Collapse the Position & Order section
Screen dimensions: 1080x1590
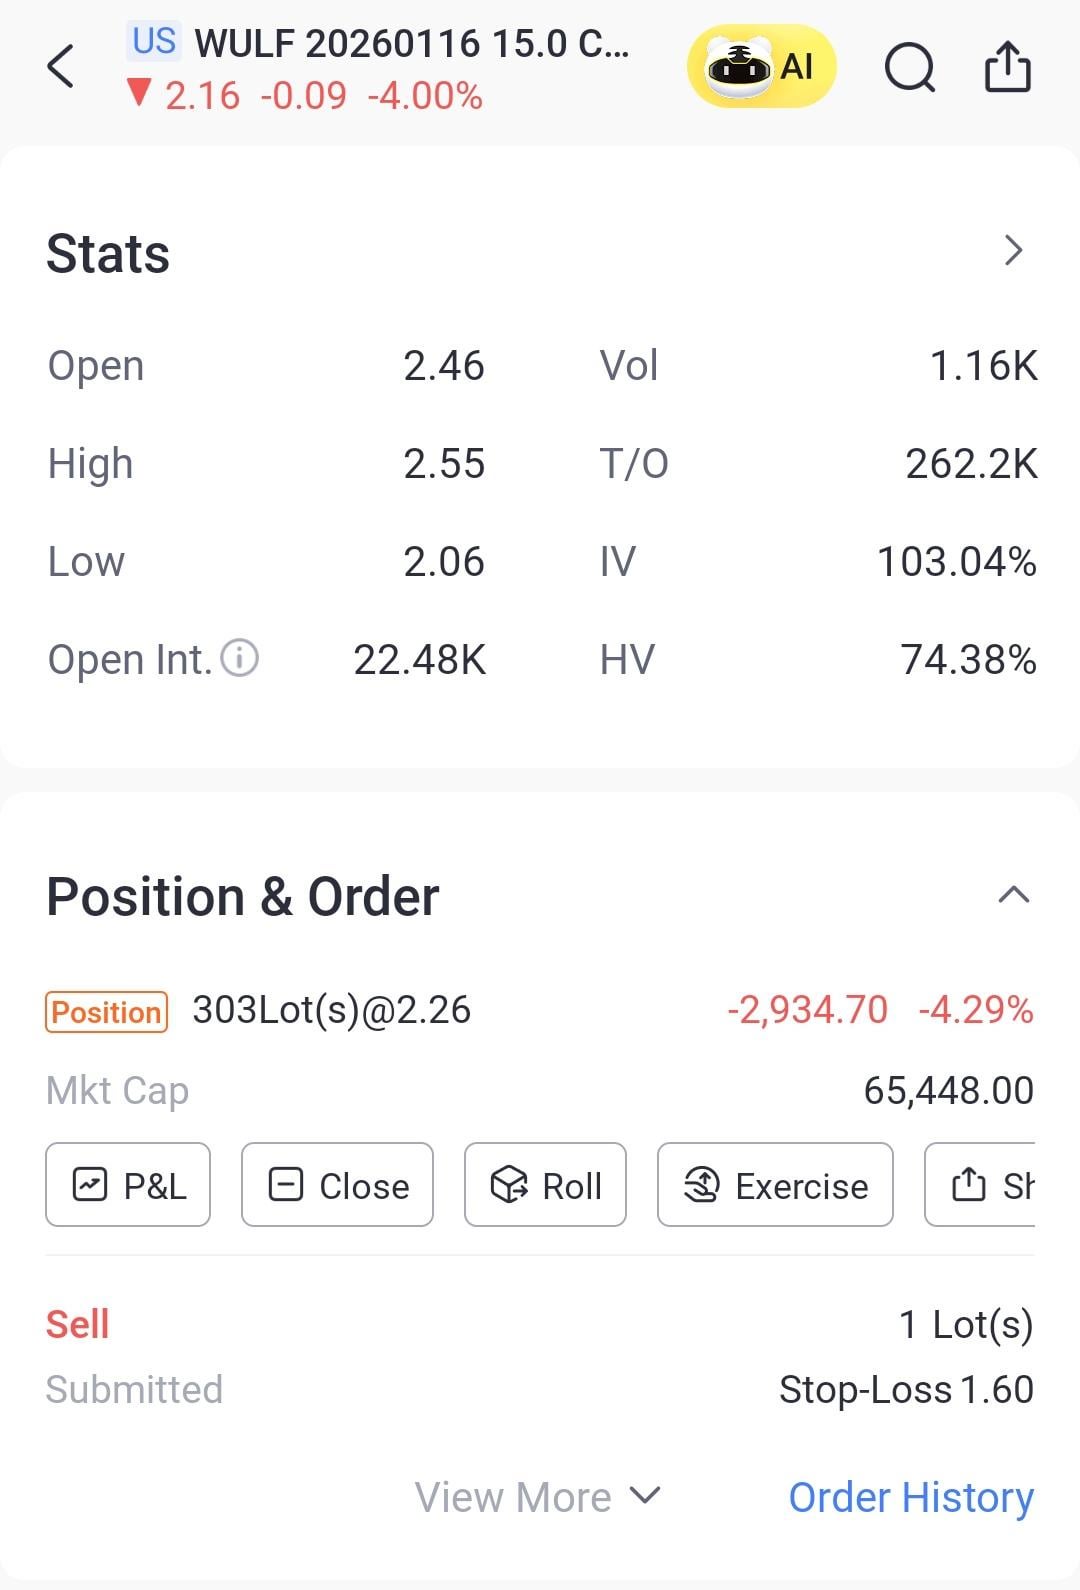click(1013, 895)
